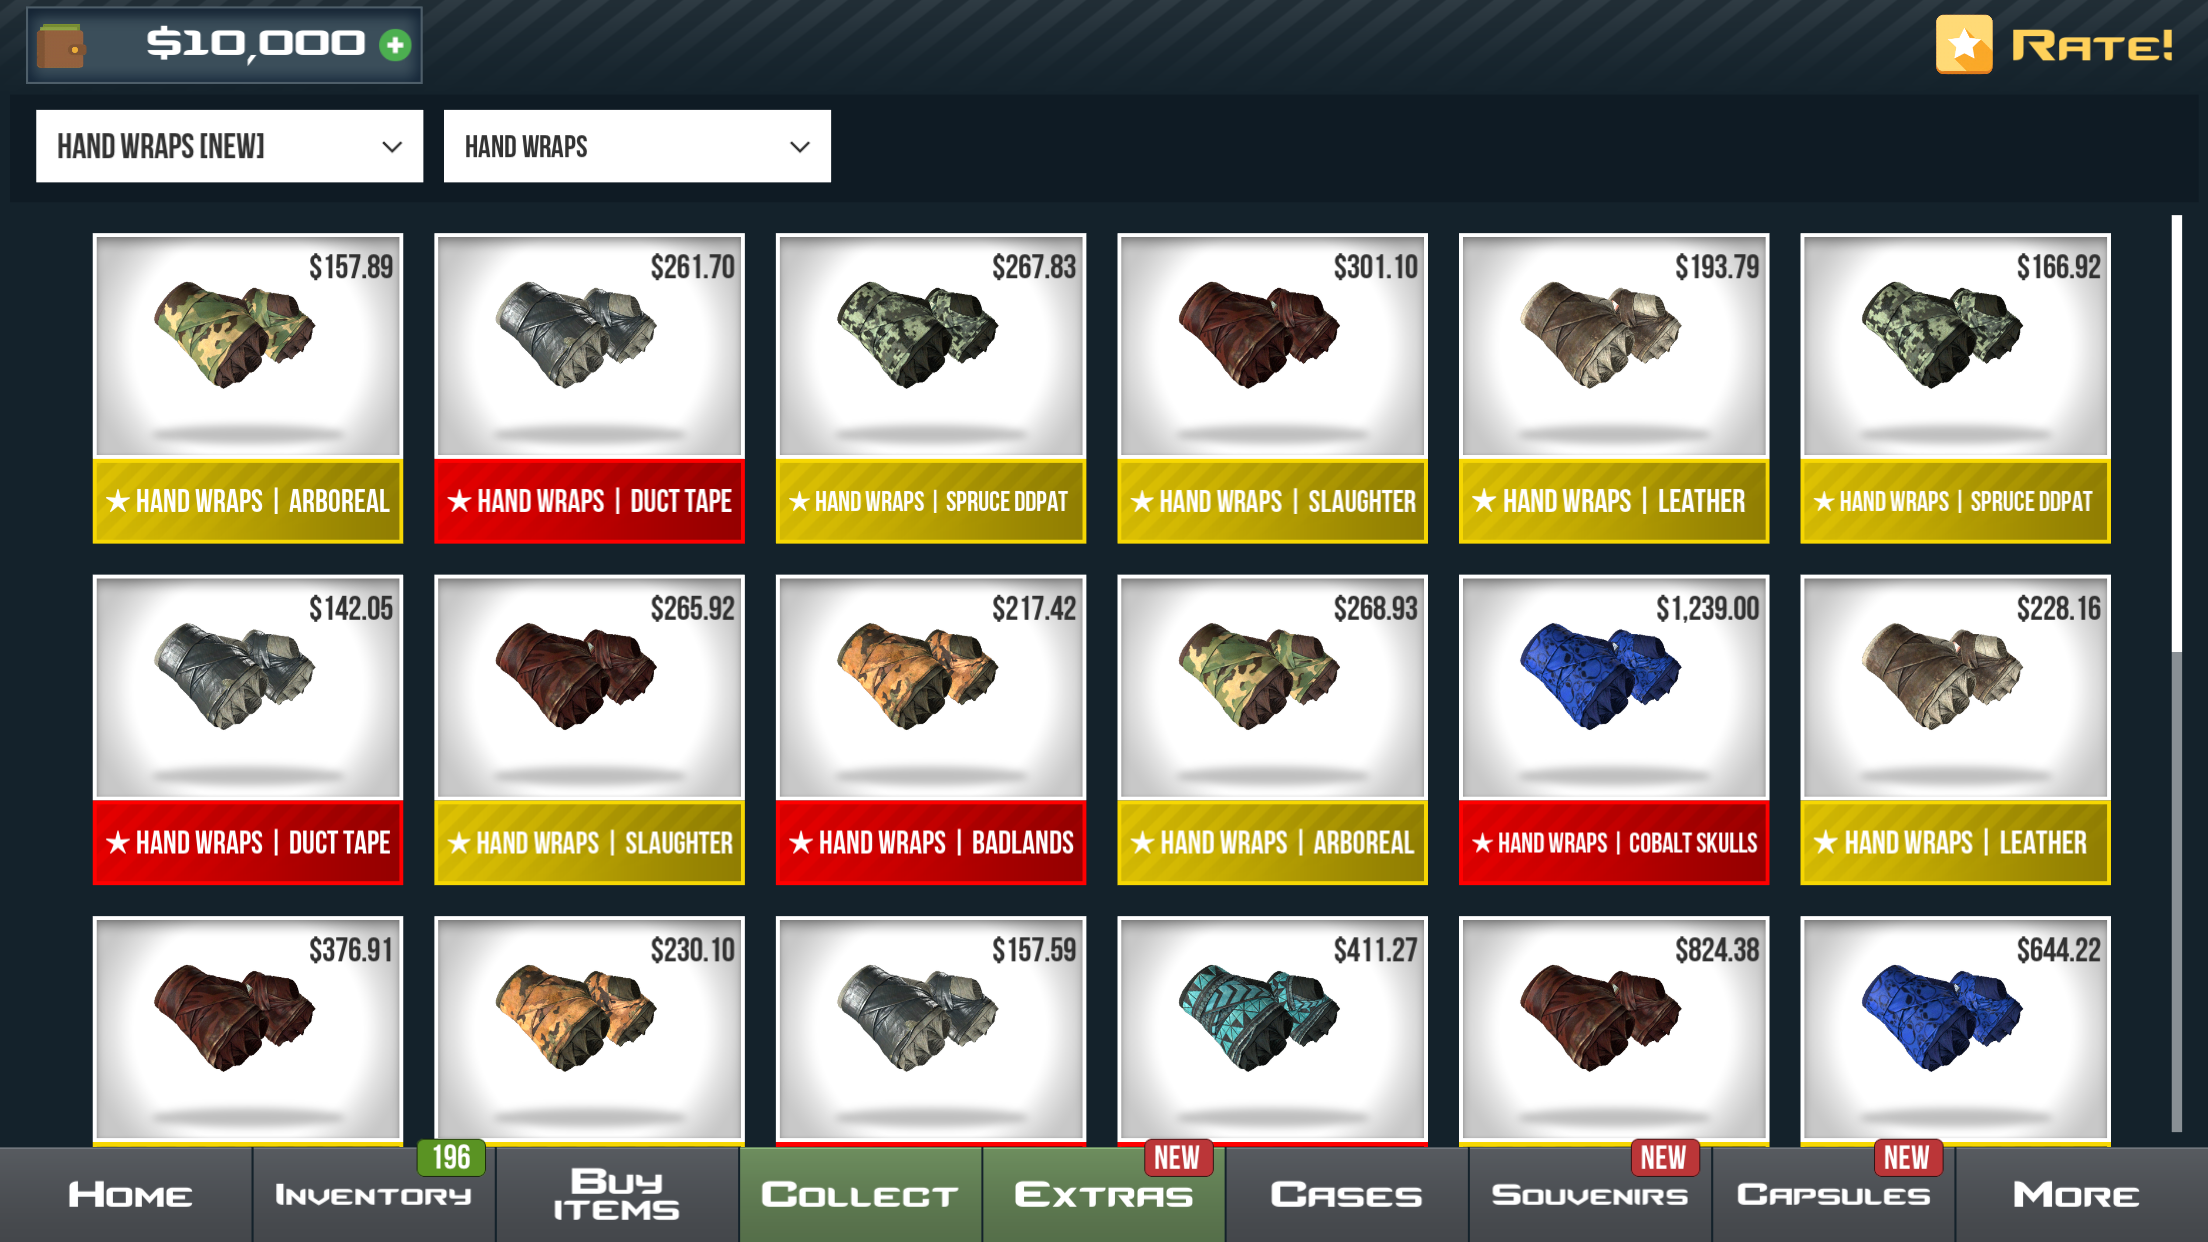2208x1242 pixels.
Task: Click the brown wallet icon
Action: point(61,46)
